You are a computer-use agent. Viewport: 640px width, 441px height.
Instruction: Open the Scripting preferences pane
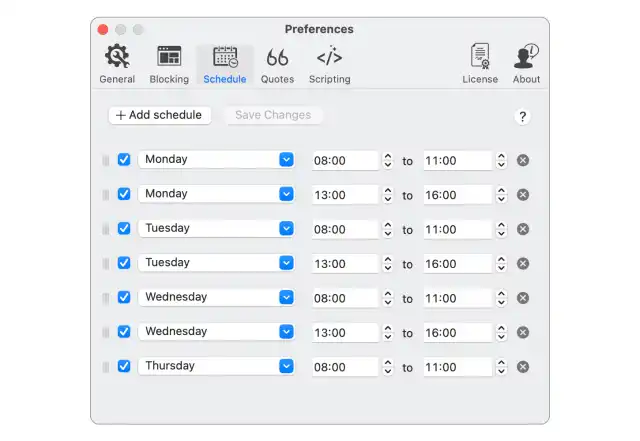coord(329,64)
